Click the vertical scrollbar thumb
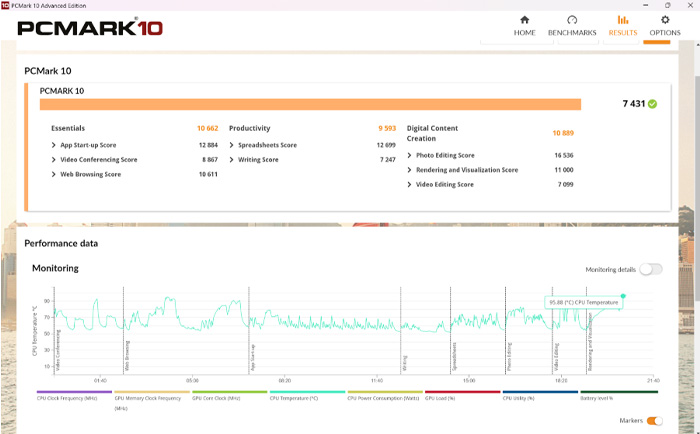The image size is (700, 434). click(696, 188)
